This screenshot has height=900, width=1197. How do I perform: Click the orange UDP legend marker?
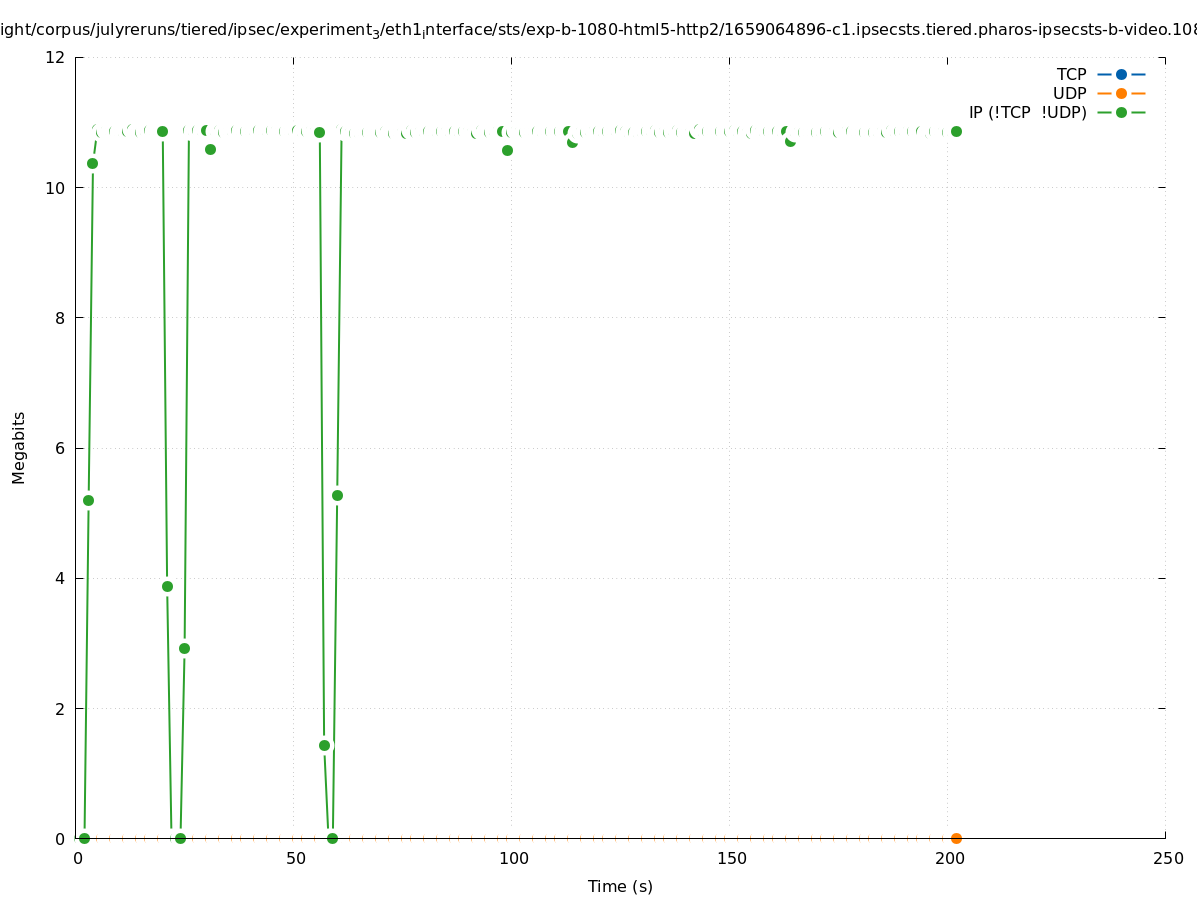click(x=1121, y=93)
